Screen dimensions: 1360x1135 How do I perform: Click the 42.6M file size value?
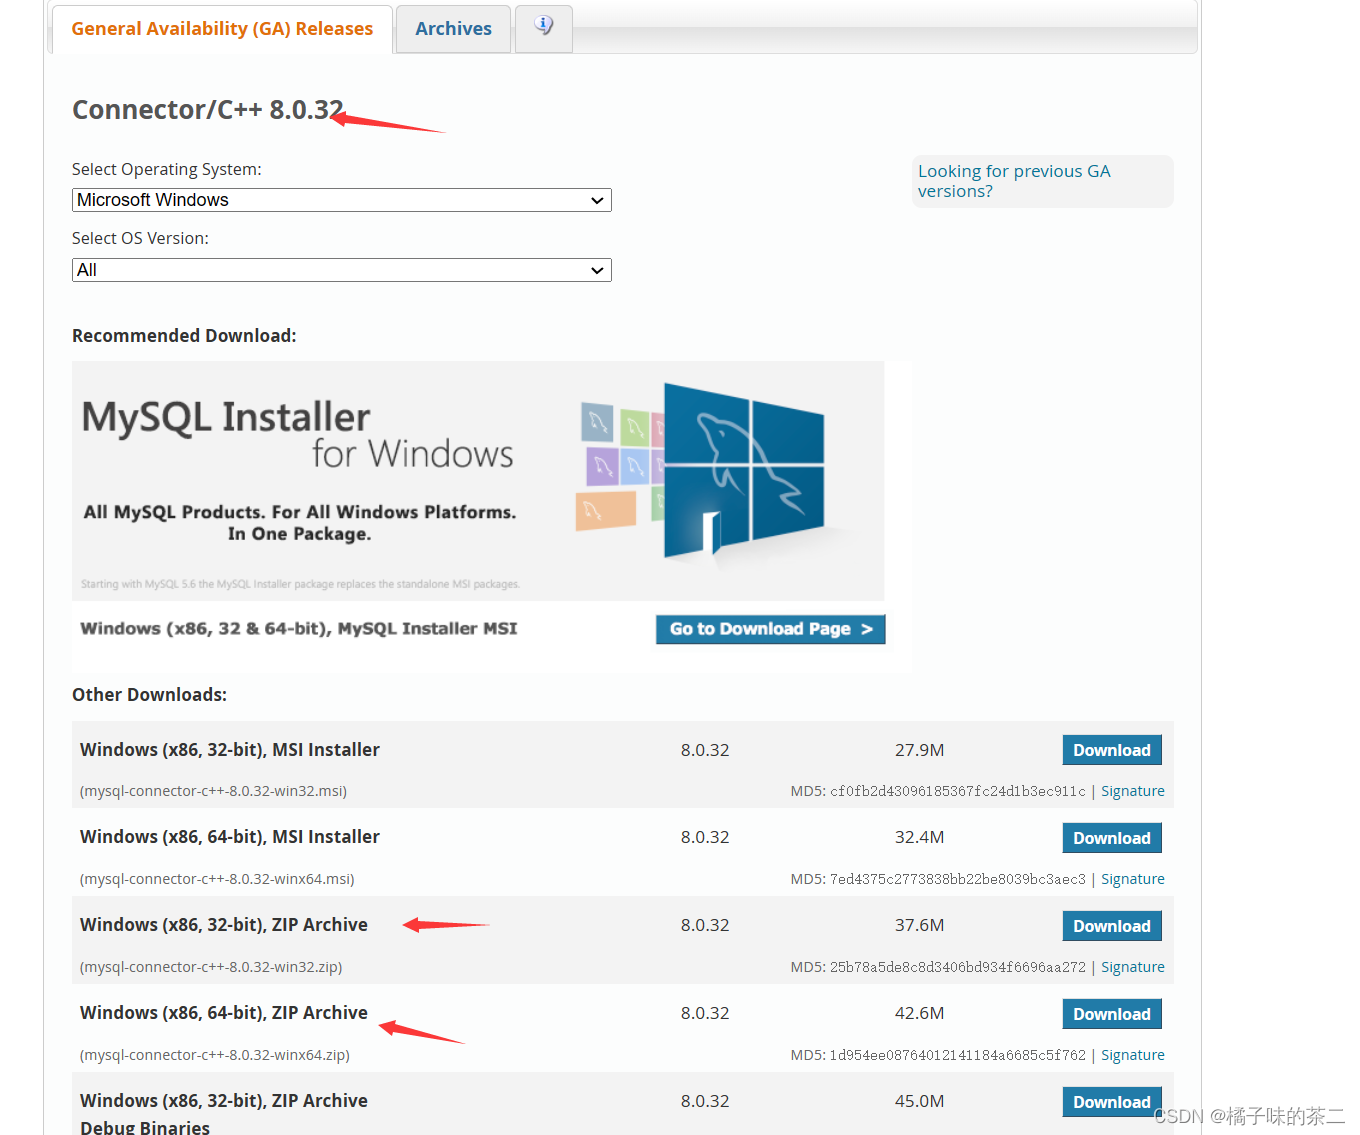tap(919, 1013)
